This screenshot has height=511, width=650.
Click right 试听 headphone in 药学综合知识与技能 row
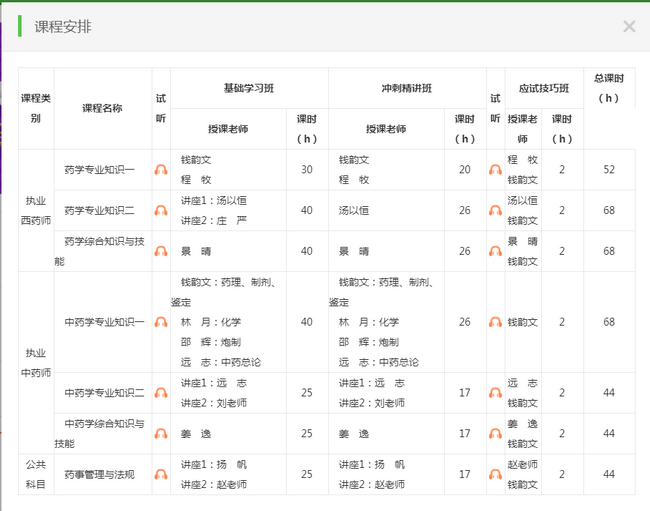tap(495, 251)
